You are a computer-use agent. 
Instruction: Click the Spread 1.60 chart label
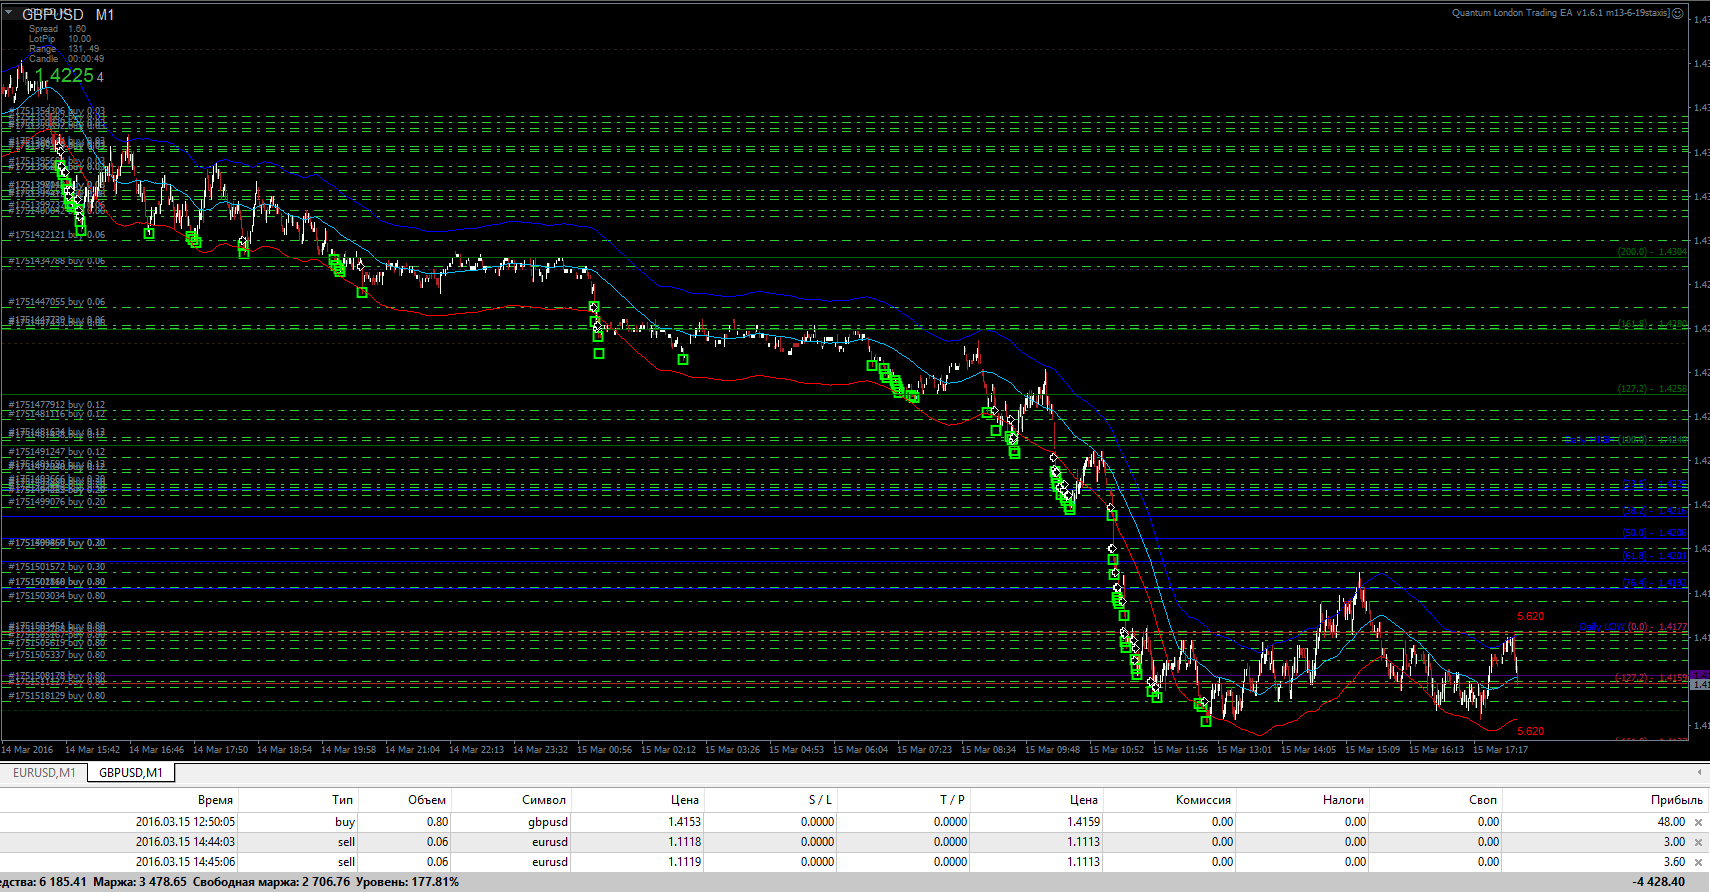pyautogui.click(x=57, y=29)
